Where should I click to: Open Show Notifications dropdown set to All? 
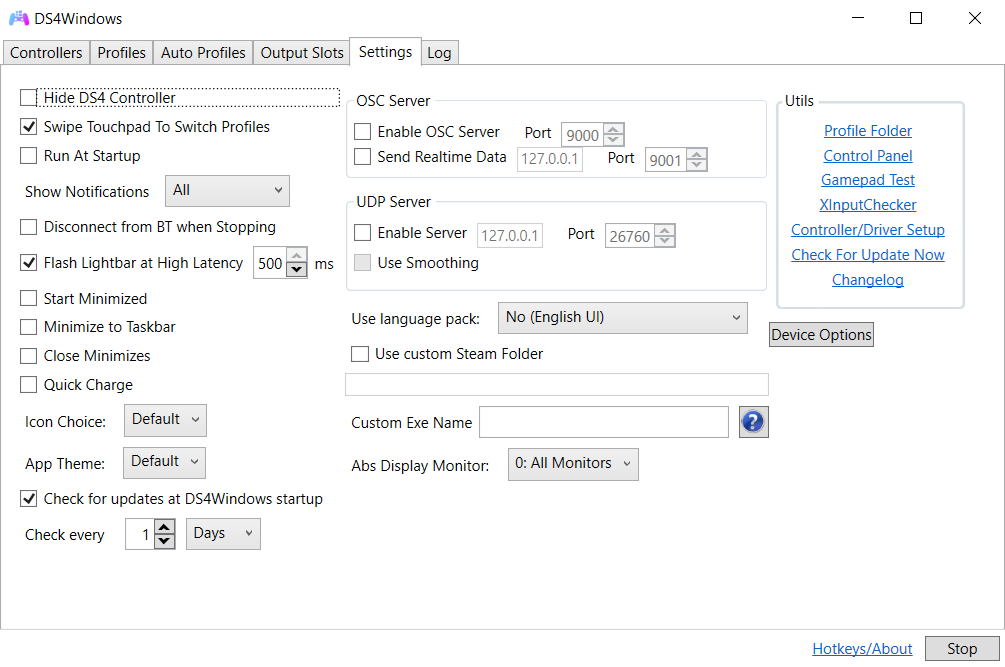click(x=227, y=190)
